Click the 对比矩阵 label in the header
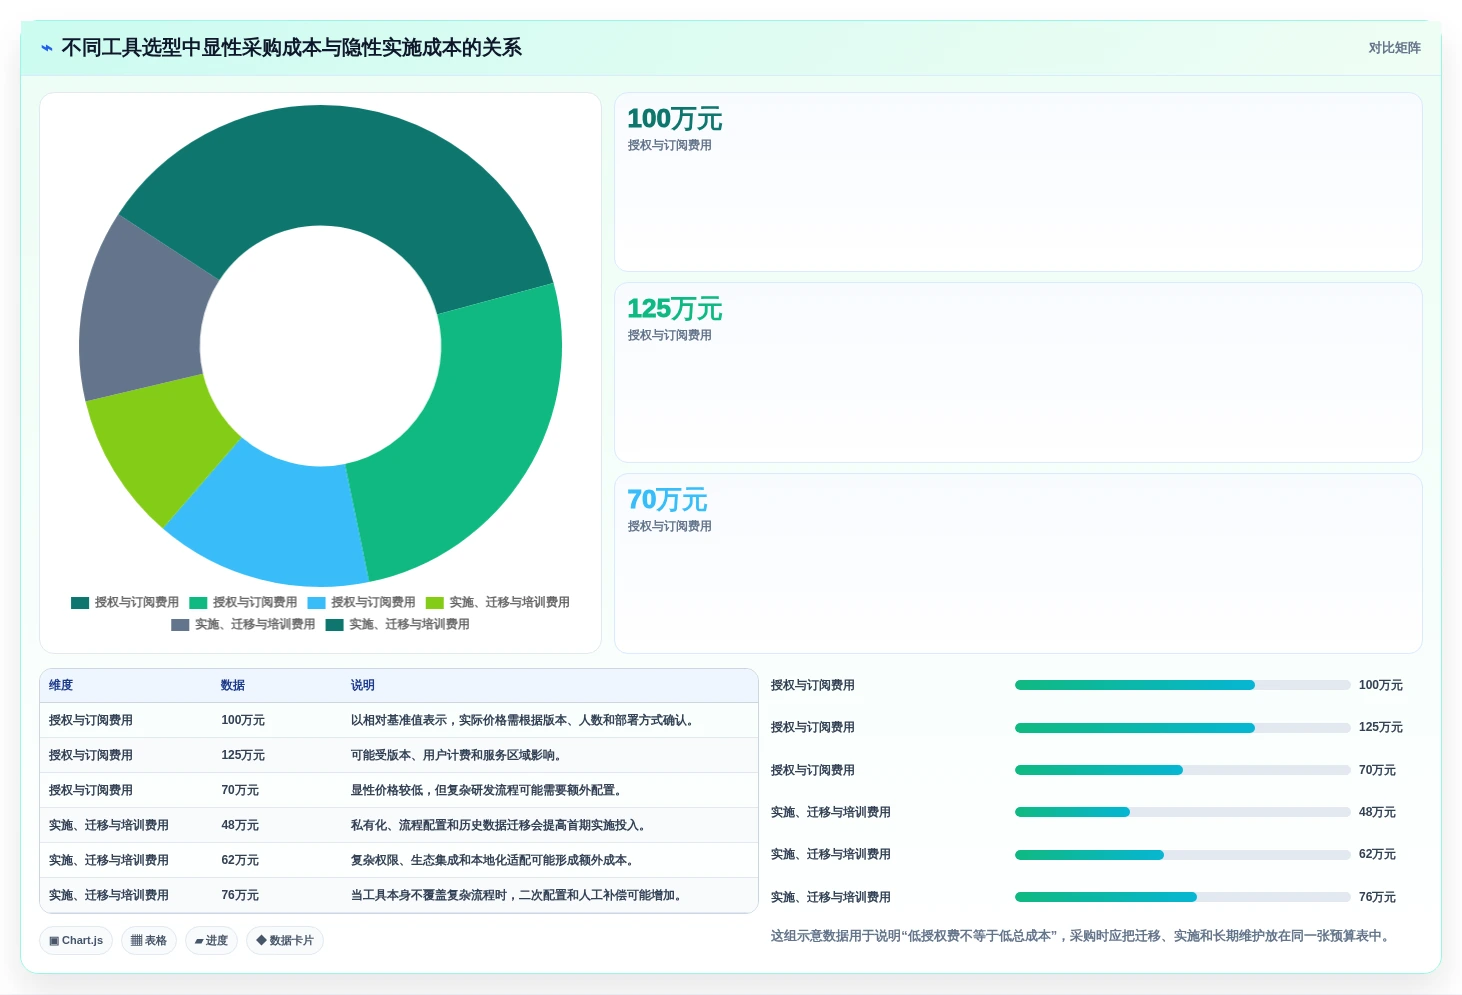Viewport: 1462px width, 995px height. pos(1394,48)
